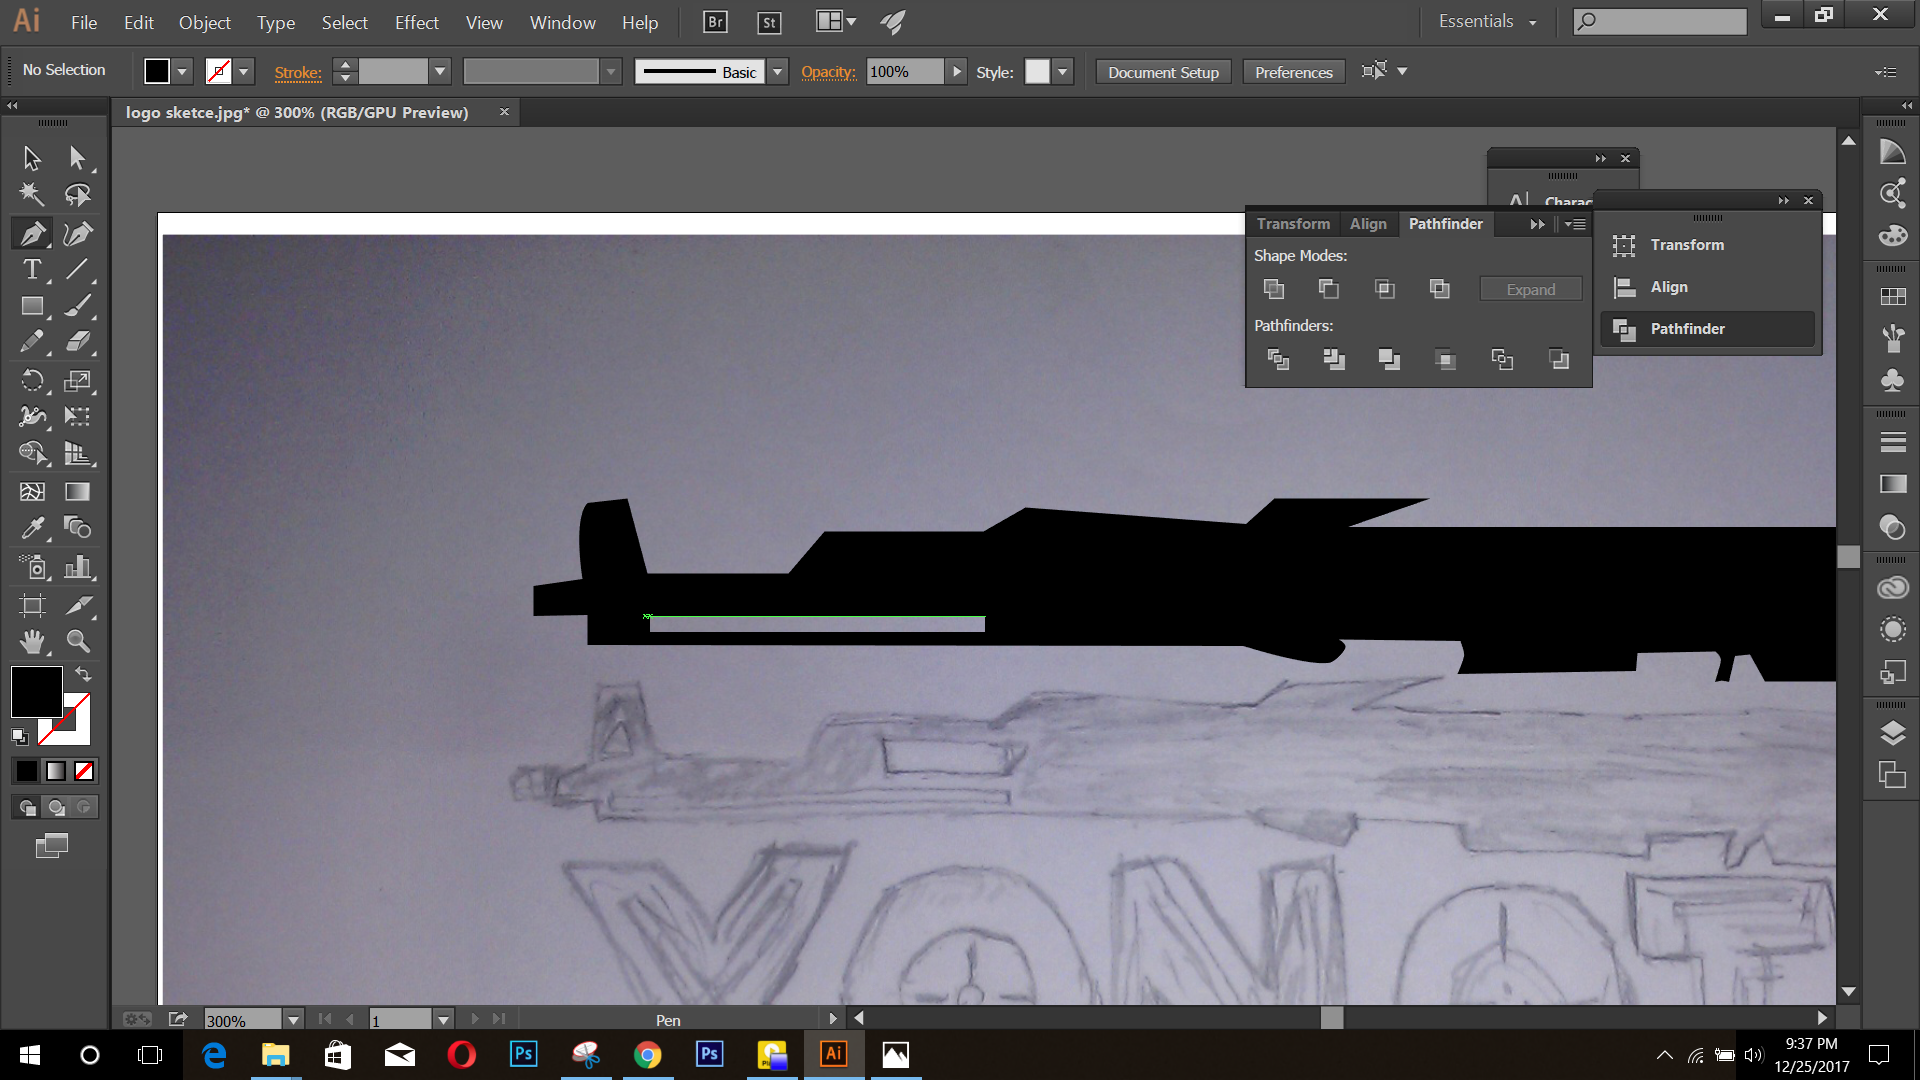Expand the opacity slider arrow

[x=957, y=72]
